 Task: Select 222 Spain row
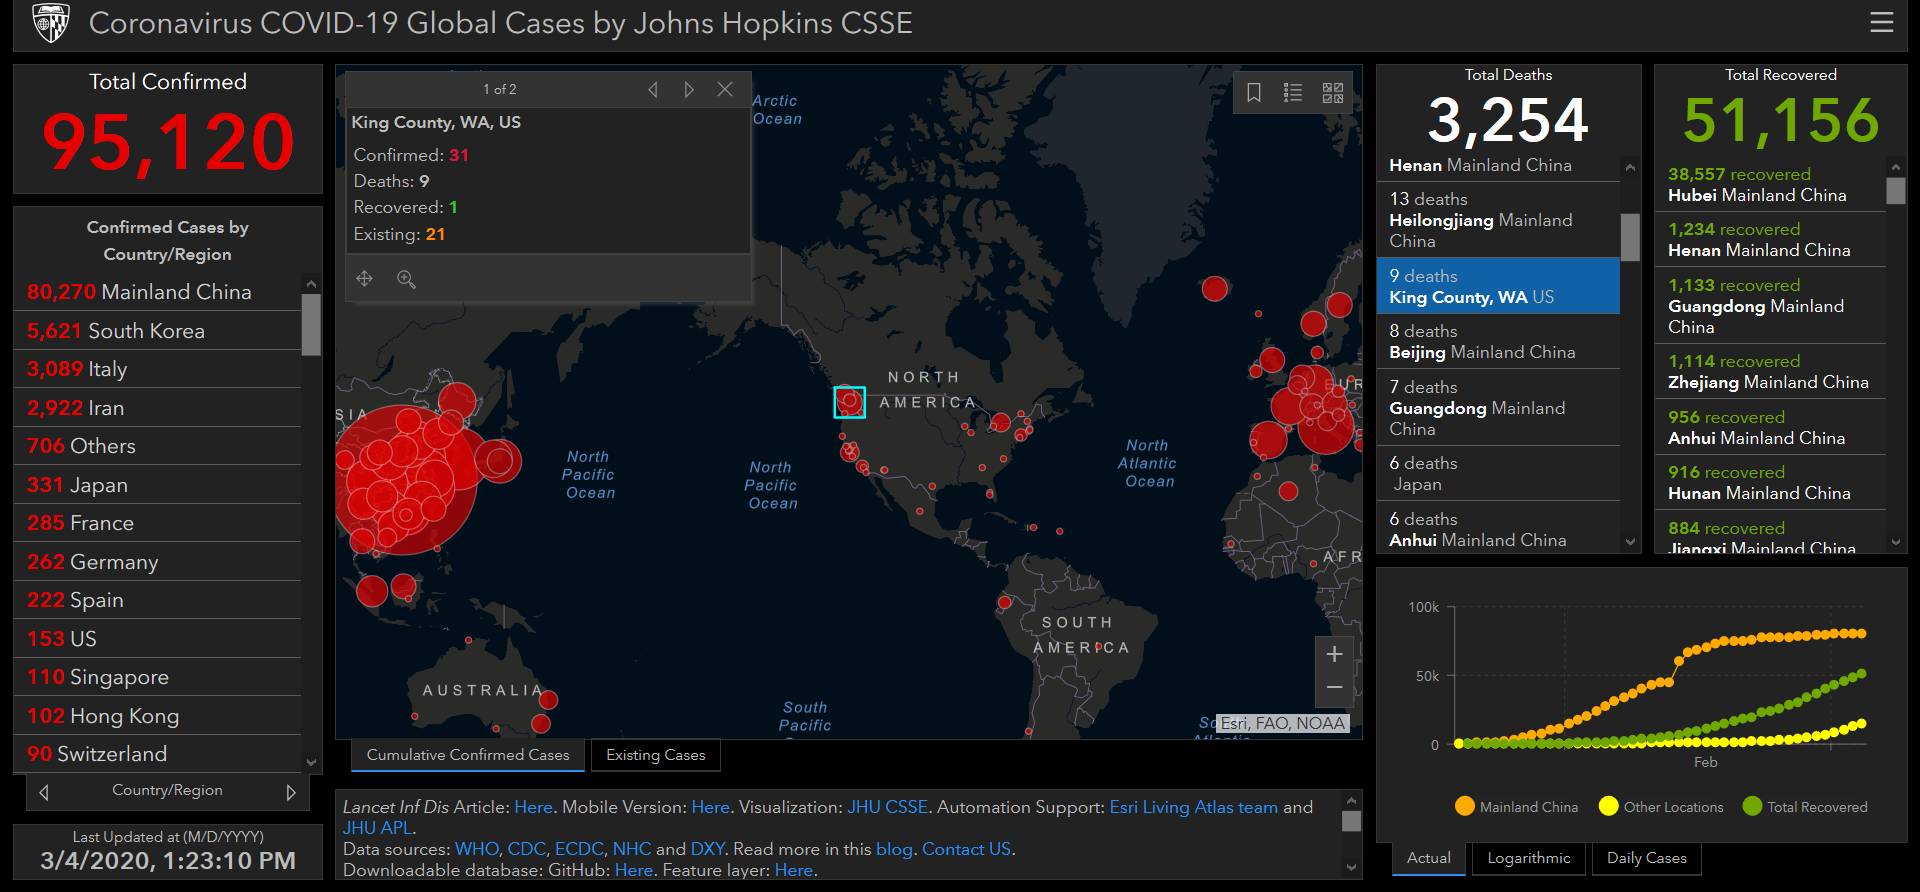coord(158,600)
